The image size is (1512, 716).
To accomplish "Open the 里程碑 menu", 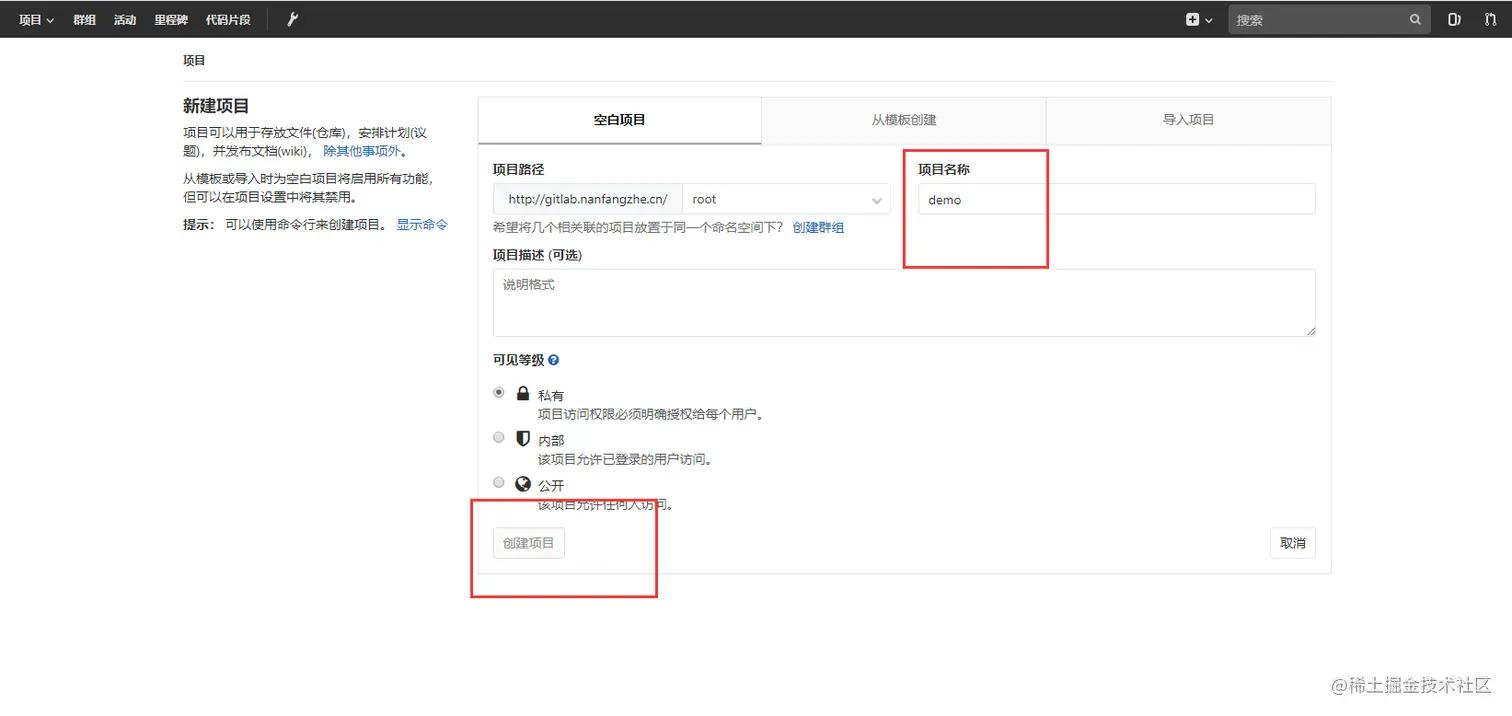I will (x=171, y=19).
